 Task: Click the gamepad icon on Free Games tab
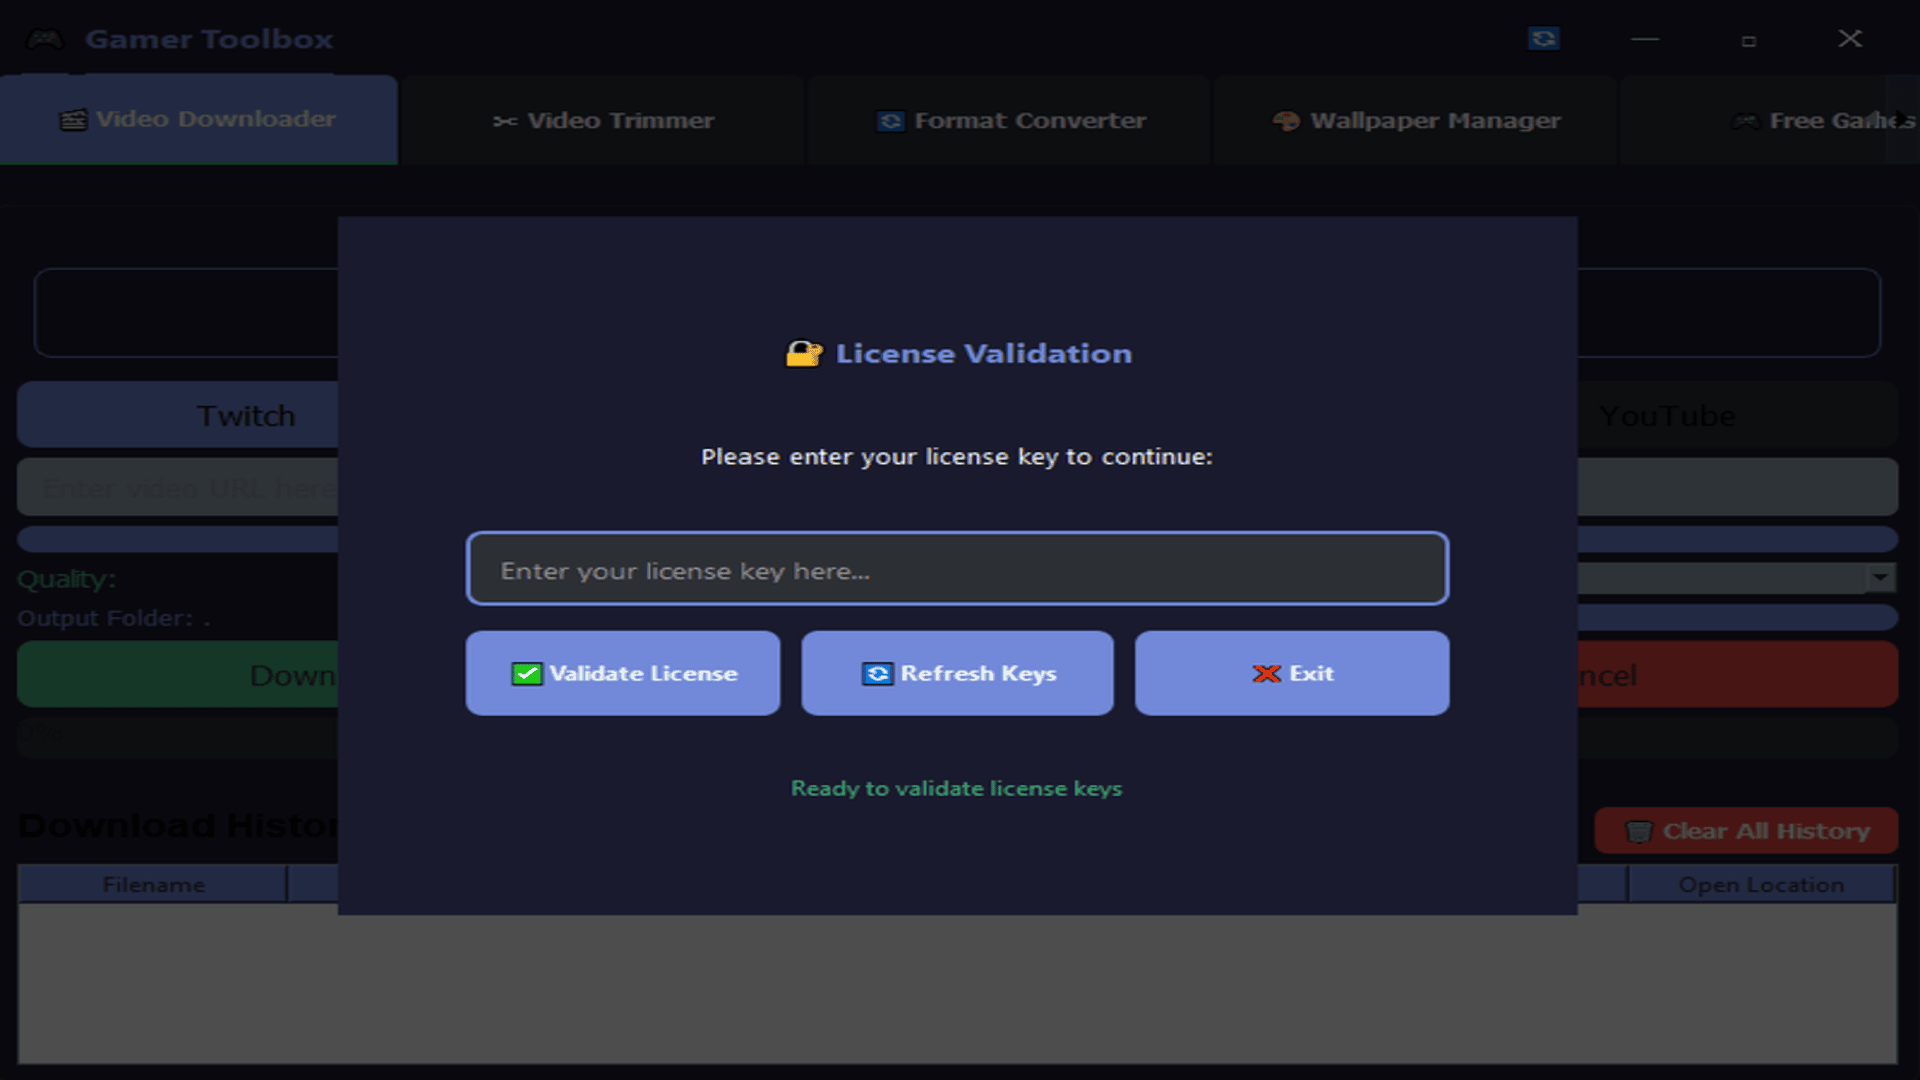coord(1746,120)
